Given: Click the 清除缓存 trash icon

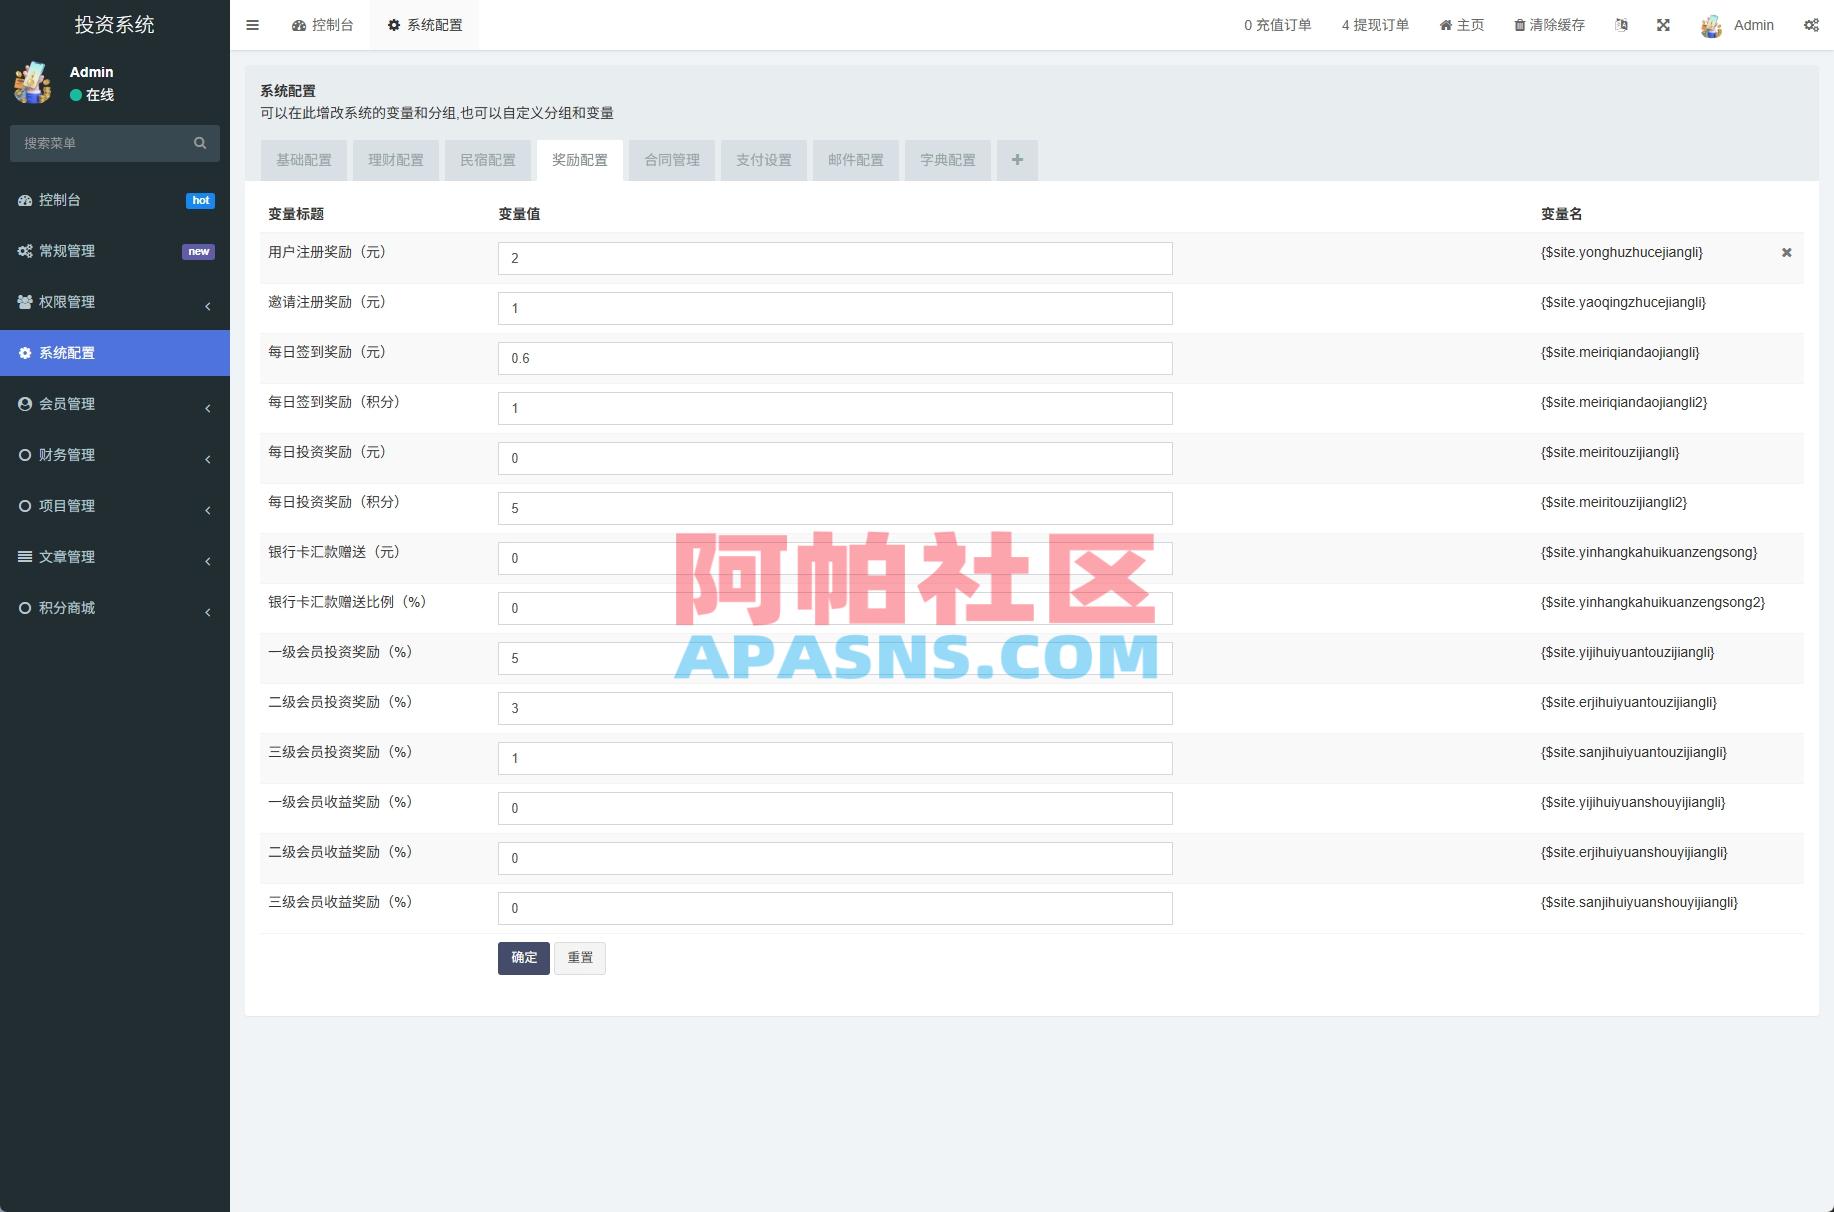Looking at the screenshot, I should tap(1518, 24).
